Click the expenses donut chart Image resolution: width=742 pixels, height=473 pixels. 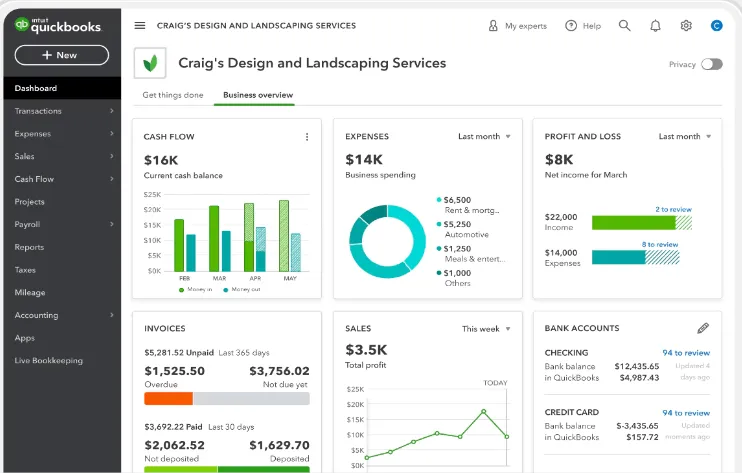coord(388,241)
